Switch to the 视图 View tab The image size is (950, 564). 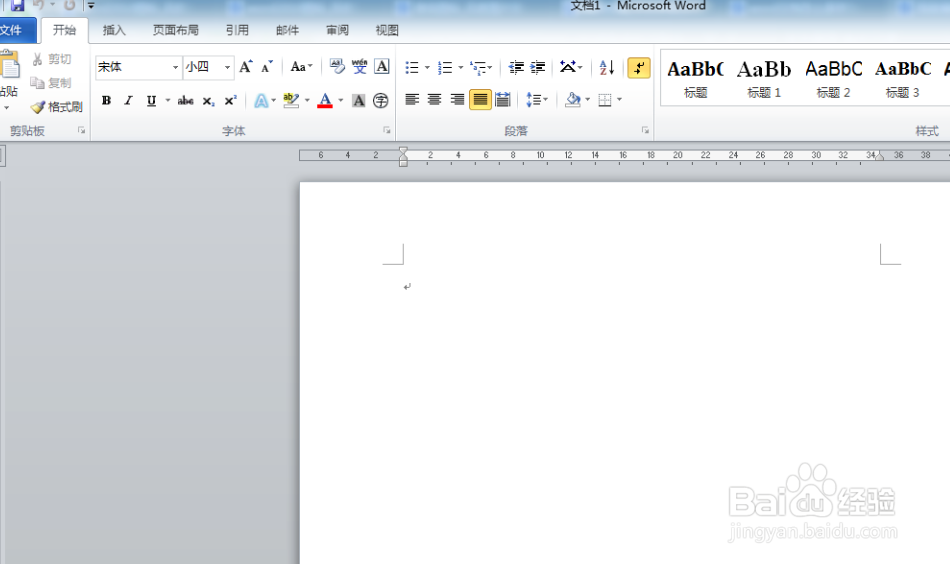coord(387,30)
